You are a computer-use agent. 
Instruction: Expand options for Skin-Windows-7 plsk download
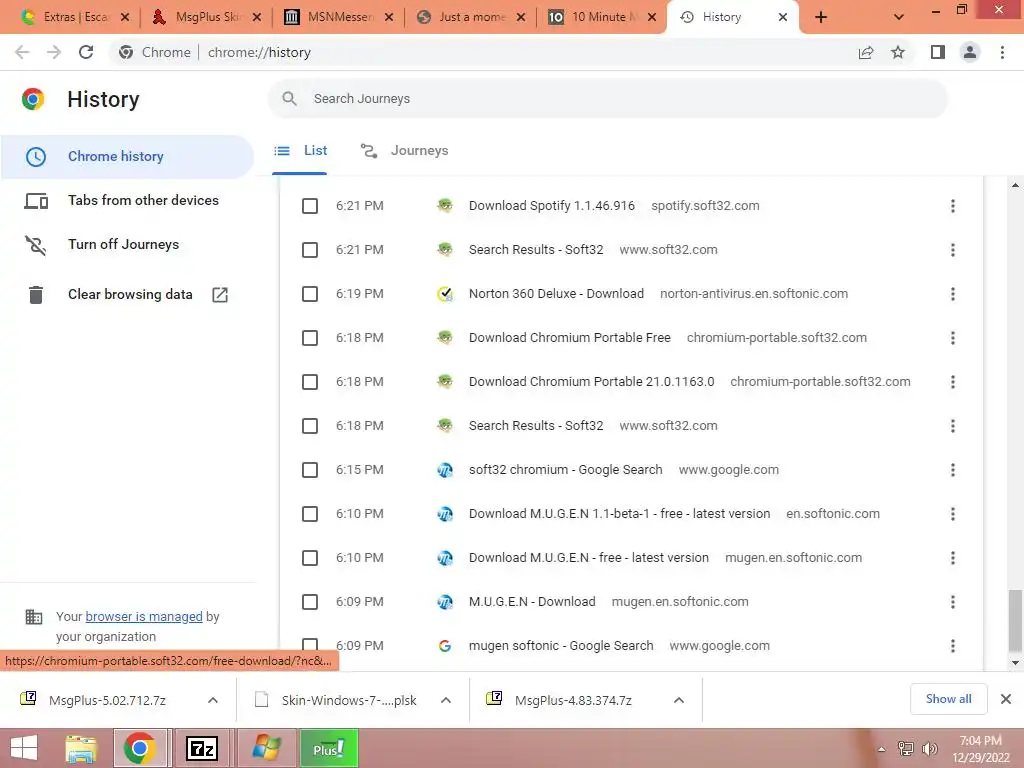pyautogui.click(x=446, y=700)
